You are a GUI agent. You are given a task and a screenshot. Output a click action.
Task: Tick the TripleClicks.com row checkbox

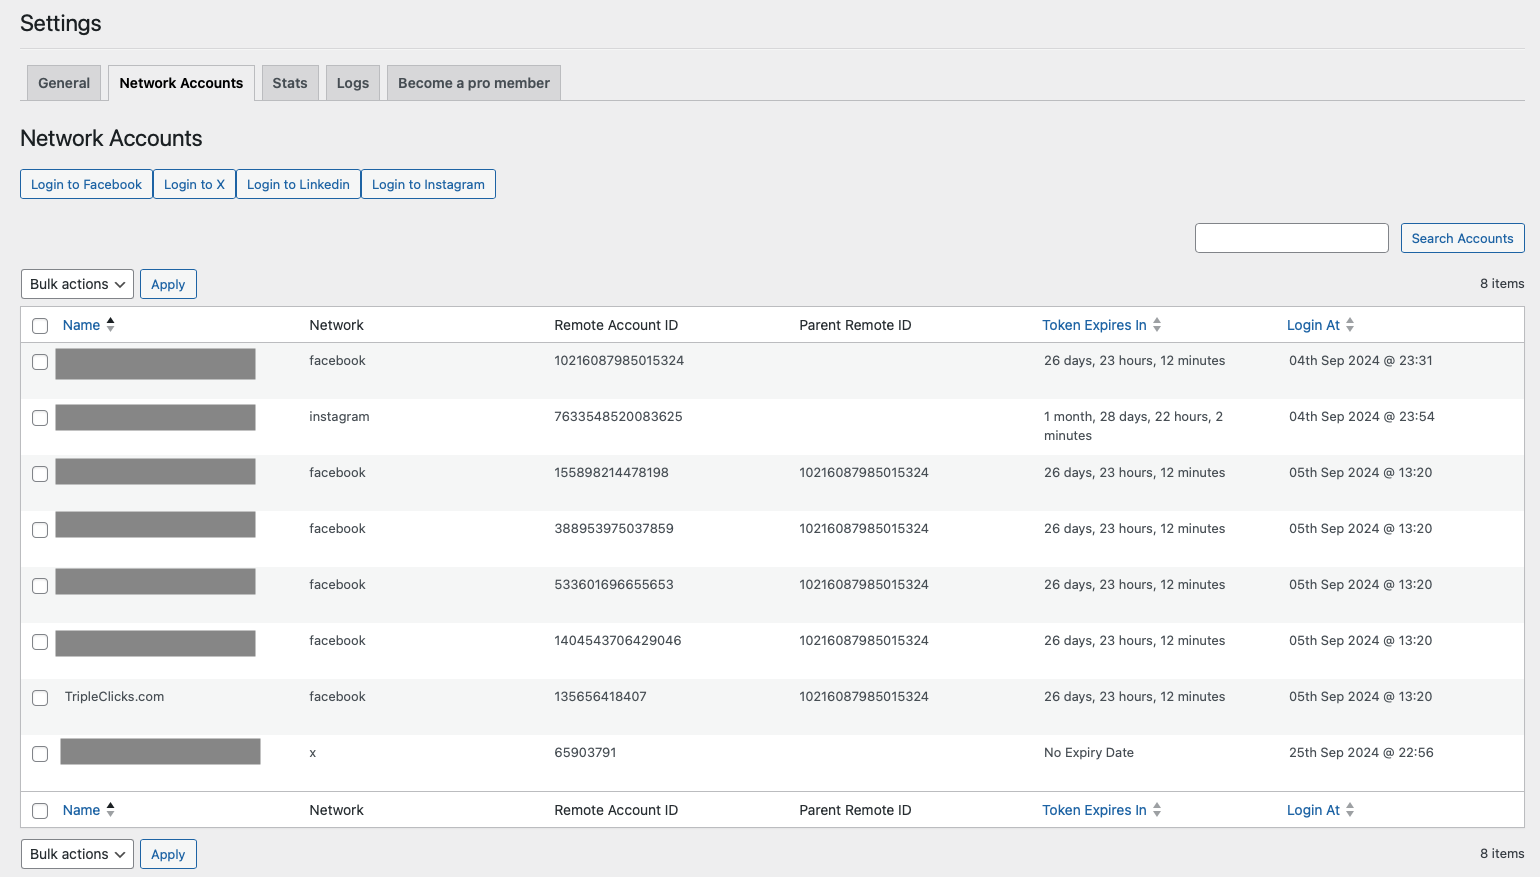click(40, 698)
